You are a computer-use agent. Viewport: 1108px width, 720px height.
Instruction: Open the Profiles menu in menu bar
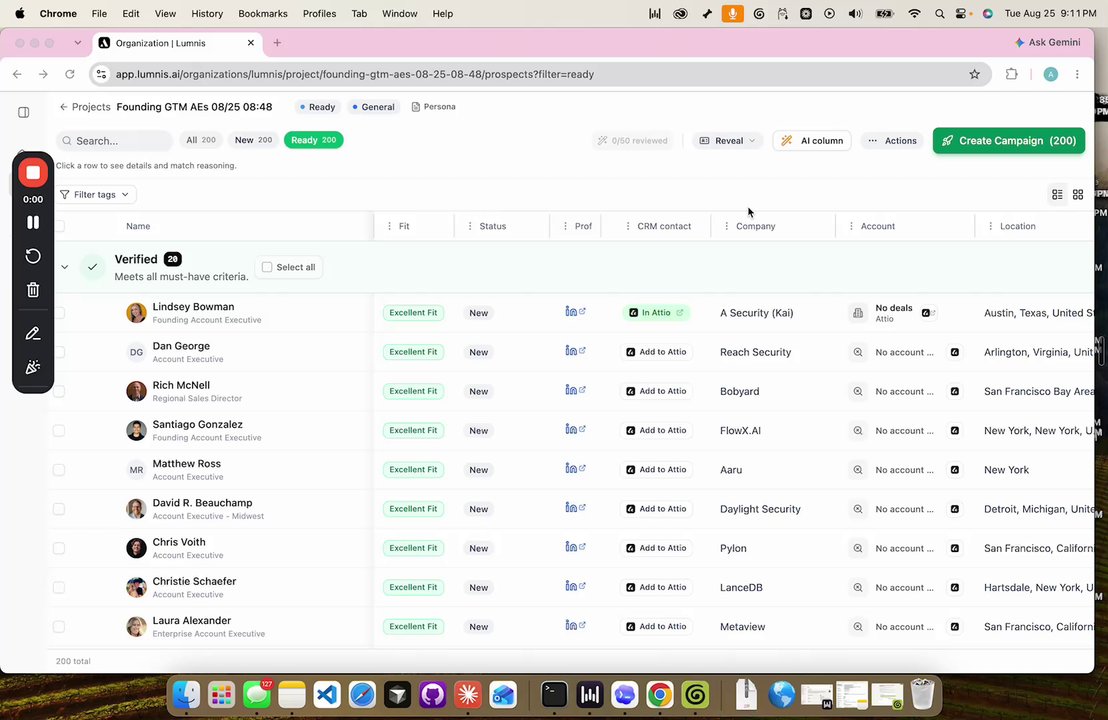click(319, 13)
